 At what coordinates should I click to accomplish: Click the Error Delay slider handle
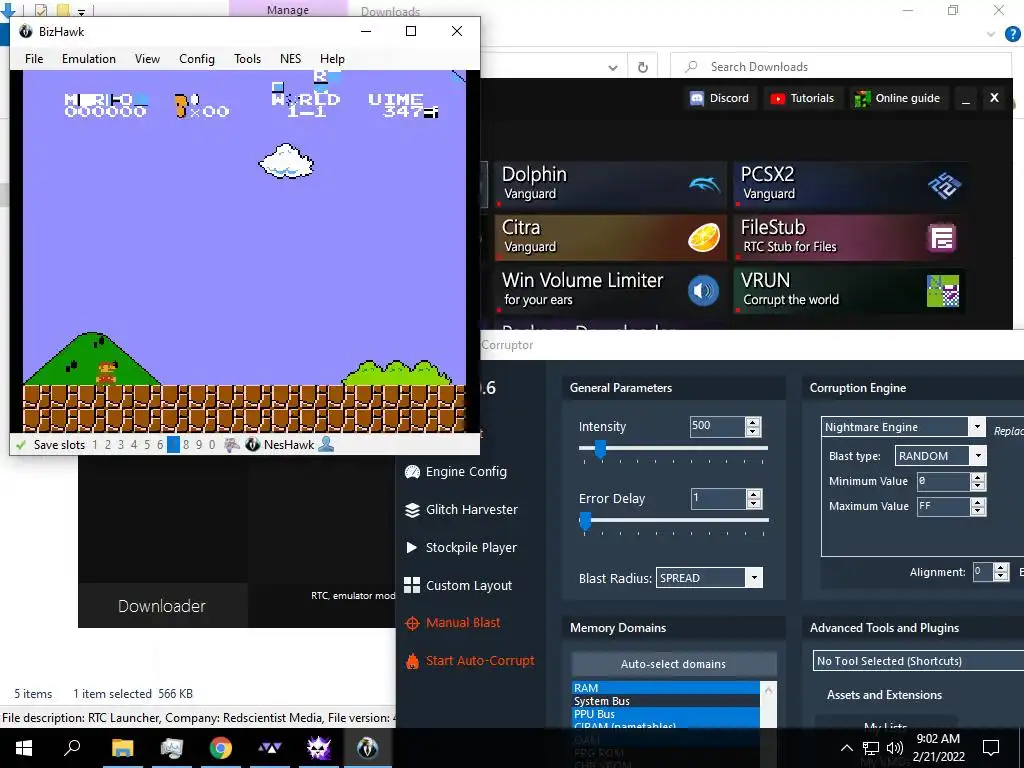click(586, 521)
